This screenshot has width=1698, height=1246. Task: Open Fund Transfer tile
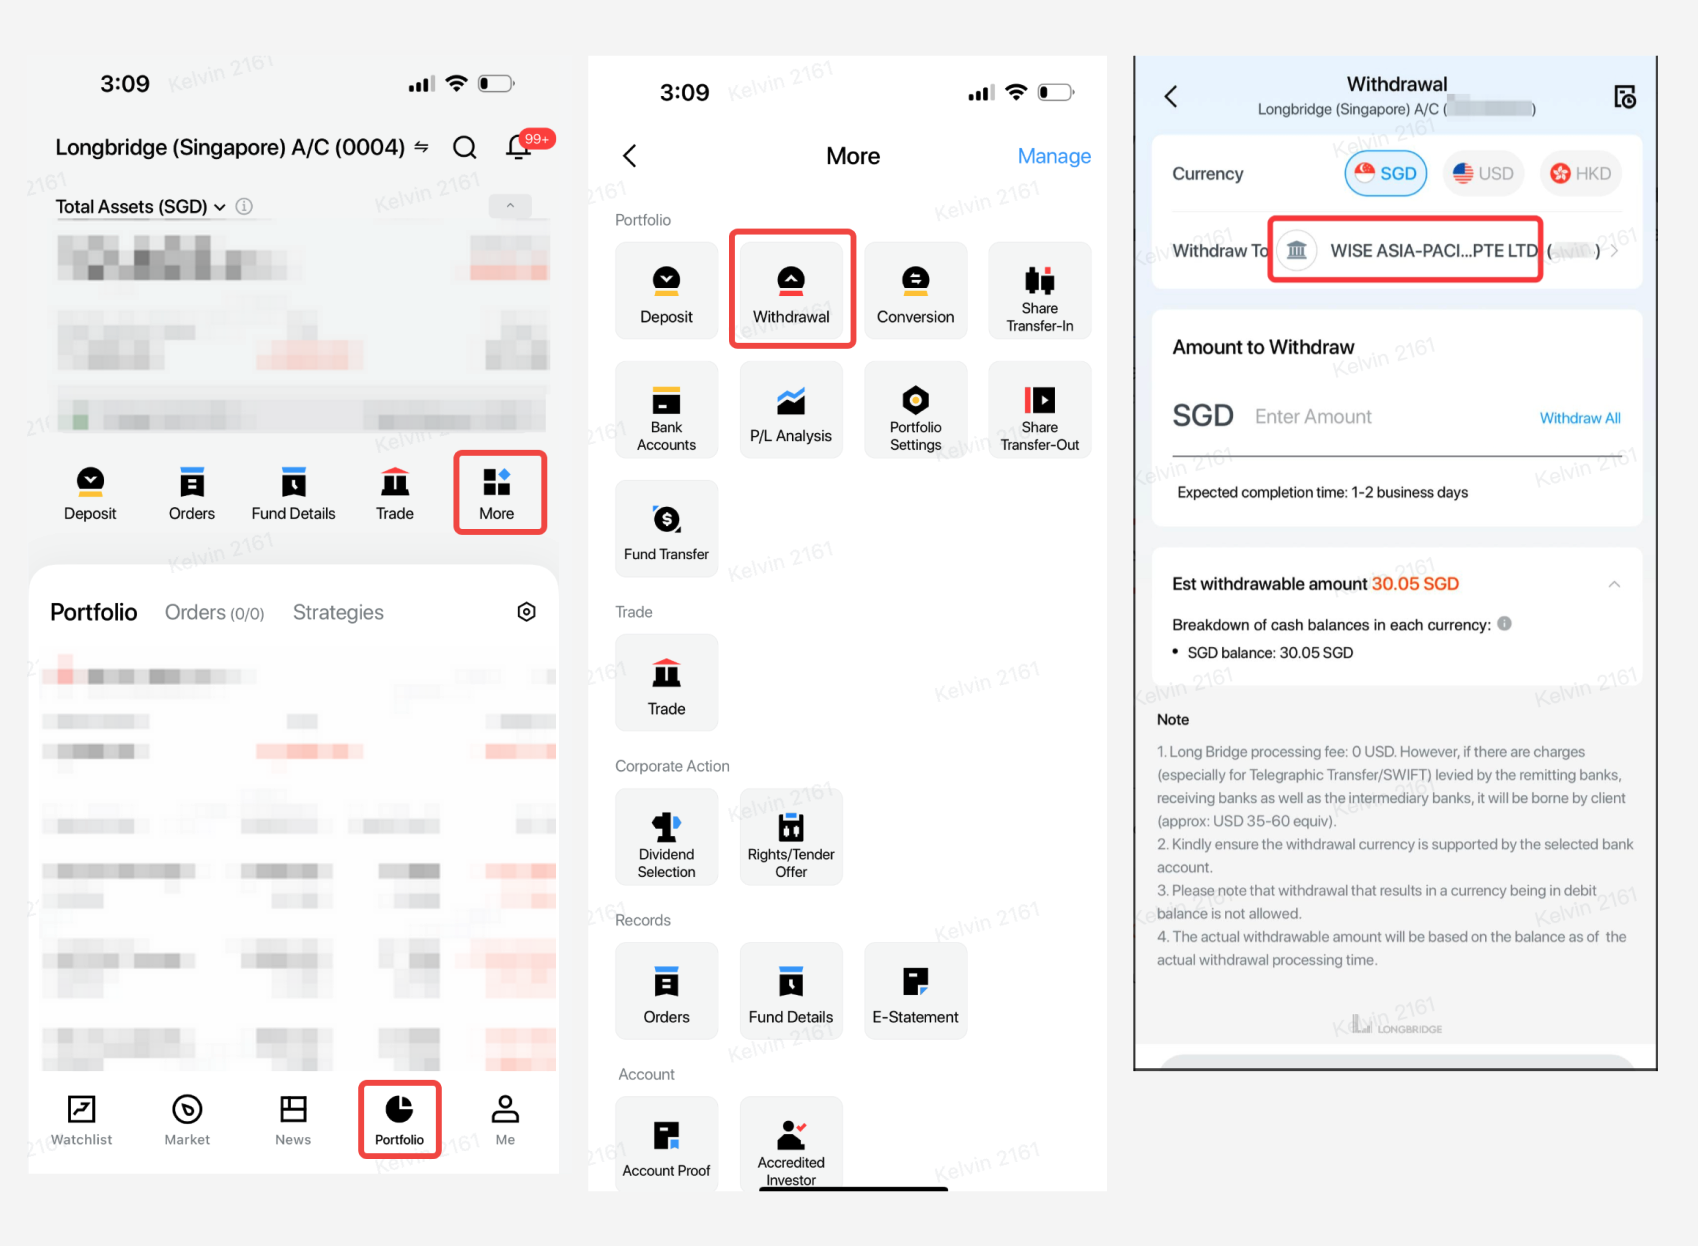pyautogui.click(x=666, y=528)
